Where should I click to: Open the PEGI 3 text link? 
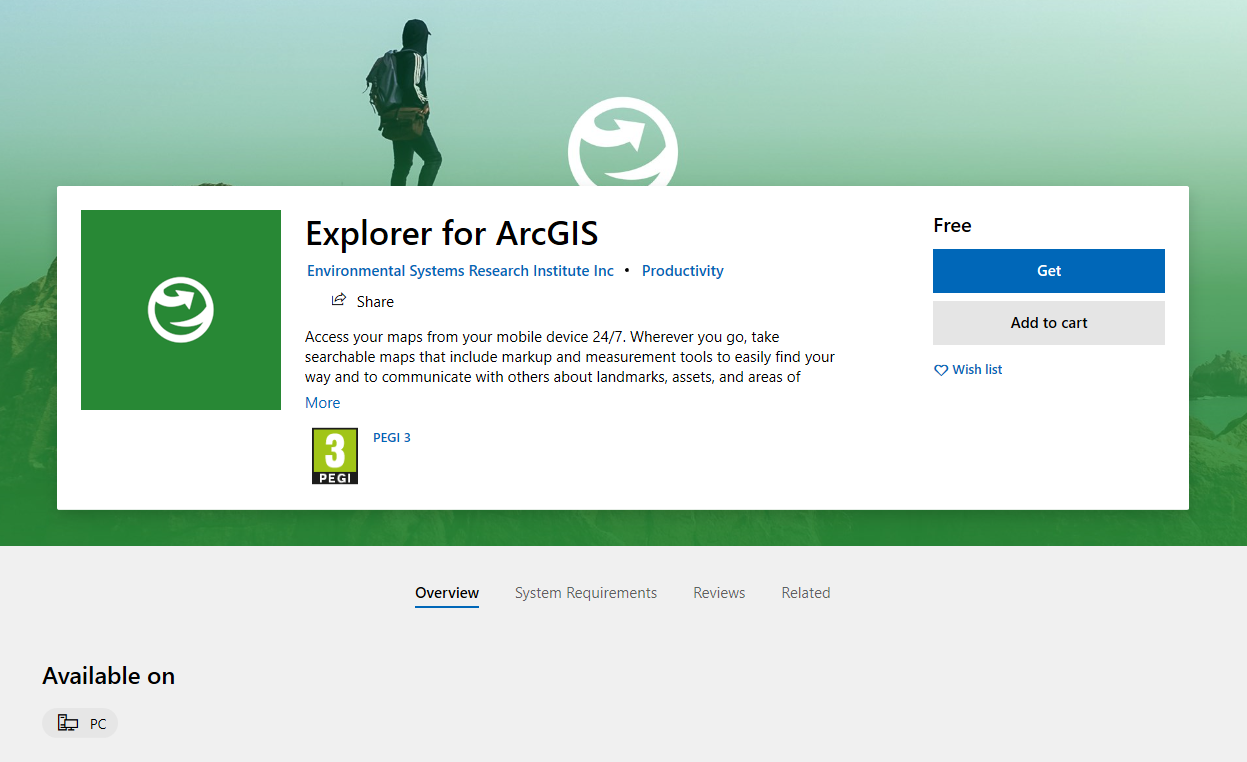(x=392, y=438)
